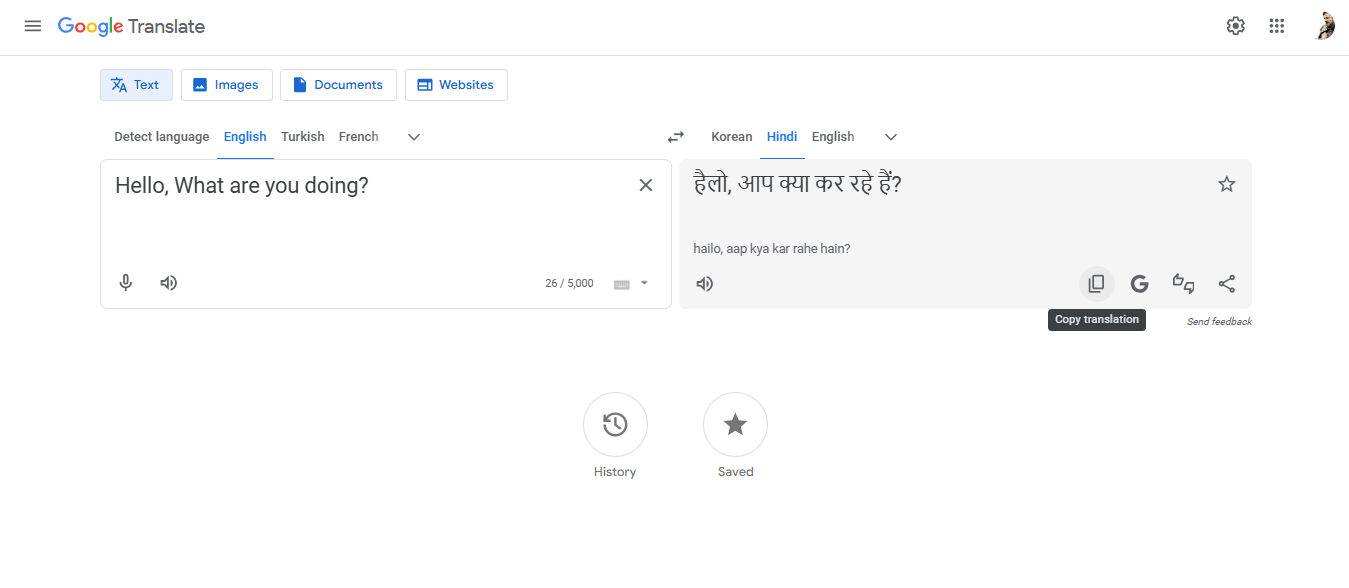This screenshot has width=1349, height=588.
Task: Listen to the English source text
Action: pos(168,283)
